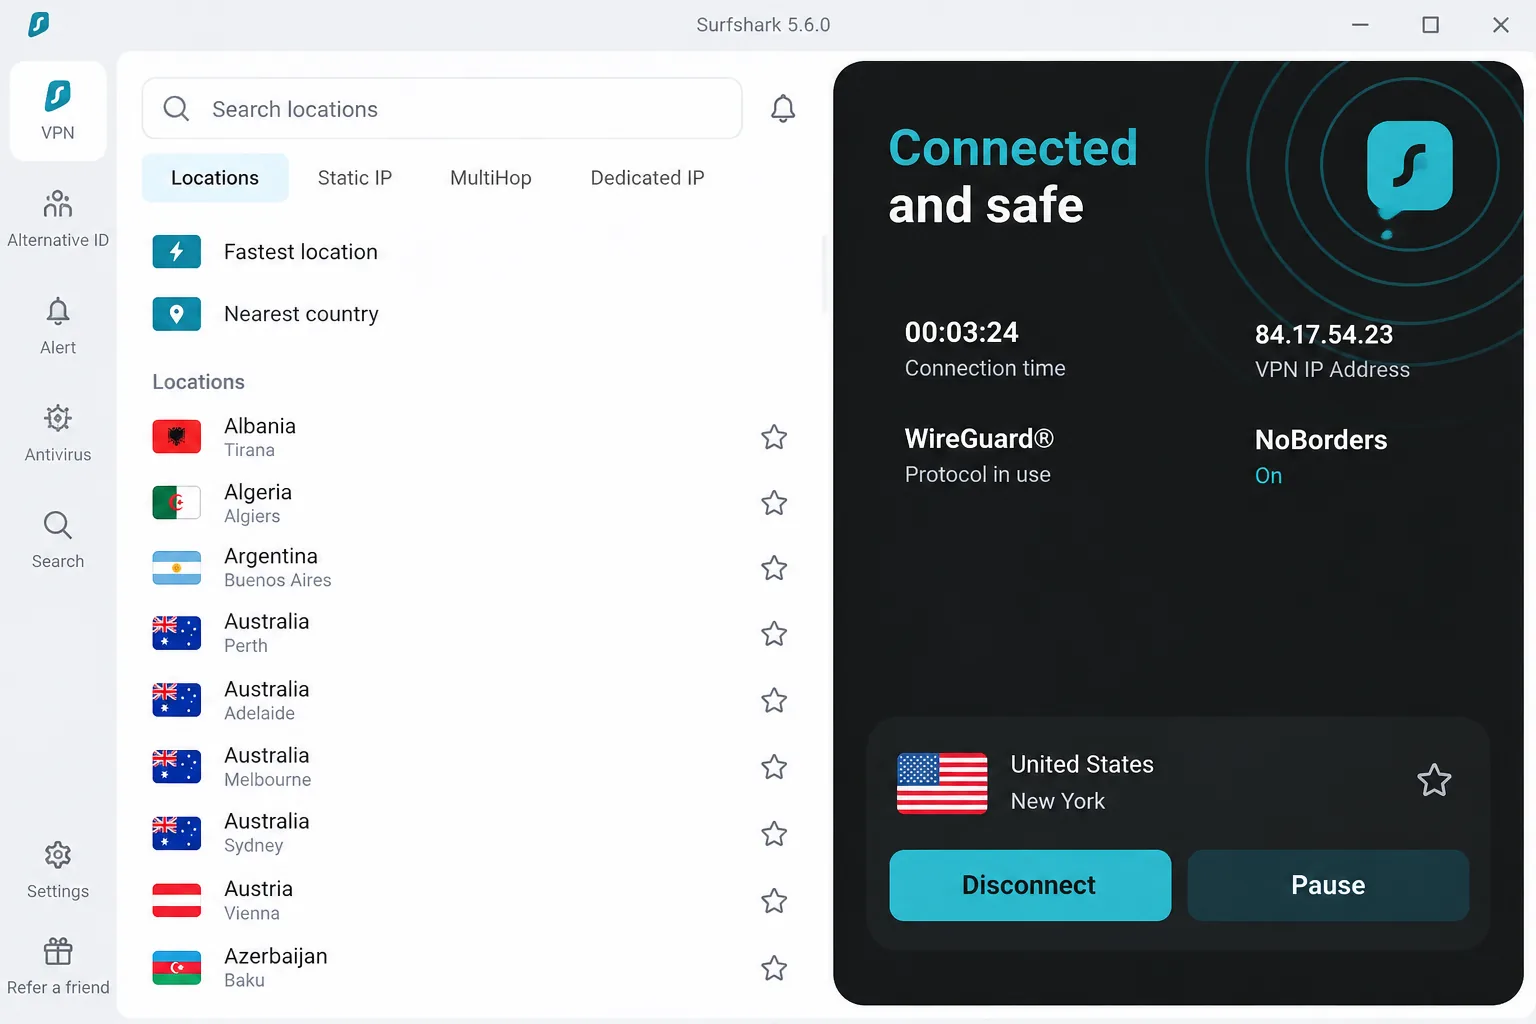Image resolution: width=1536 pixels, height=1024 pixels.
Task: Favorite Australia Adelaide with star
Action: [774, 700]
